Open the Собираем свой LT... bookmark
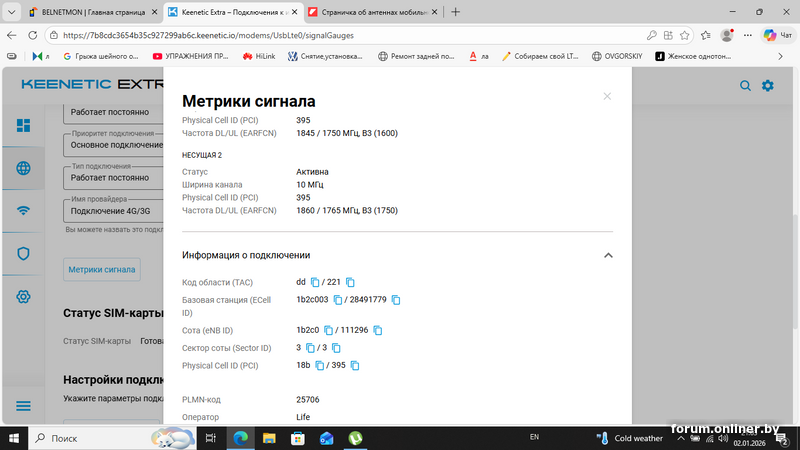Image resolution: width=800 pixels, height=450 pixels. tap(540, 56)
